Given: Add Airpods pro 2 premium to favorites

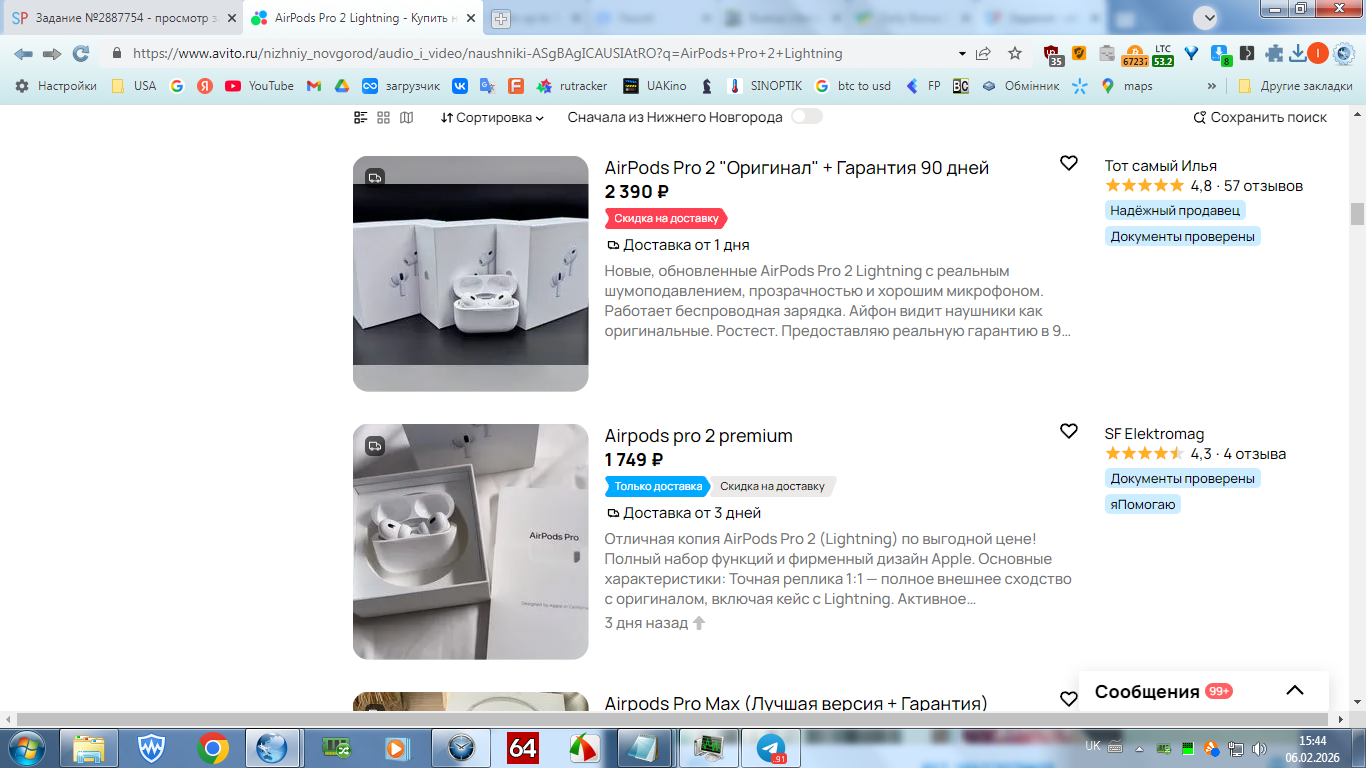Looking at the screenshot, I should pos(1068,431).
